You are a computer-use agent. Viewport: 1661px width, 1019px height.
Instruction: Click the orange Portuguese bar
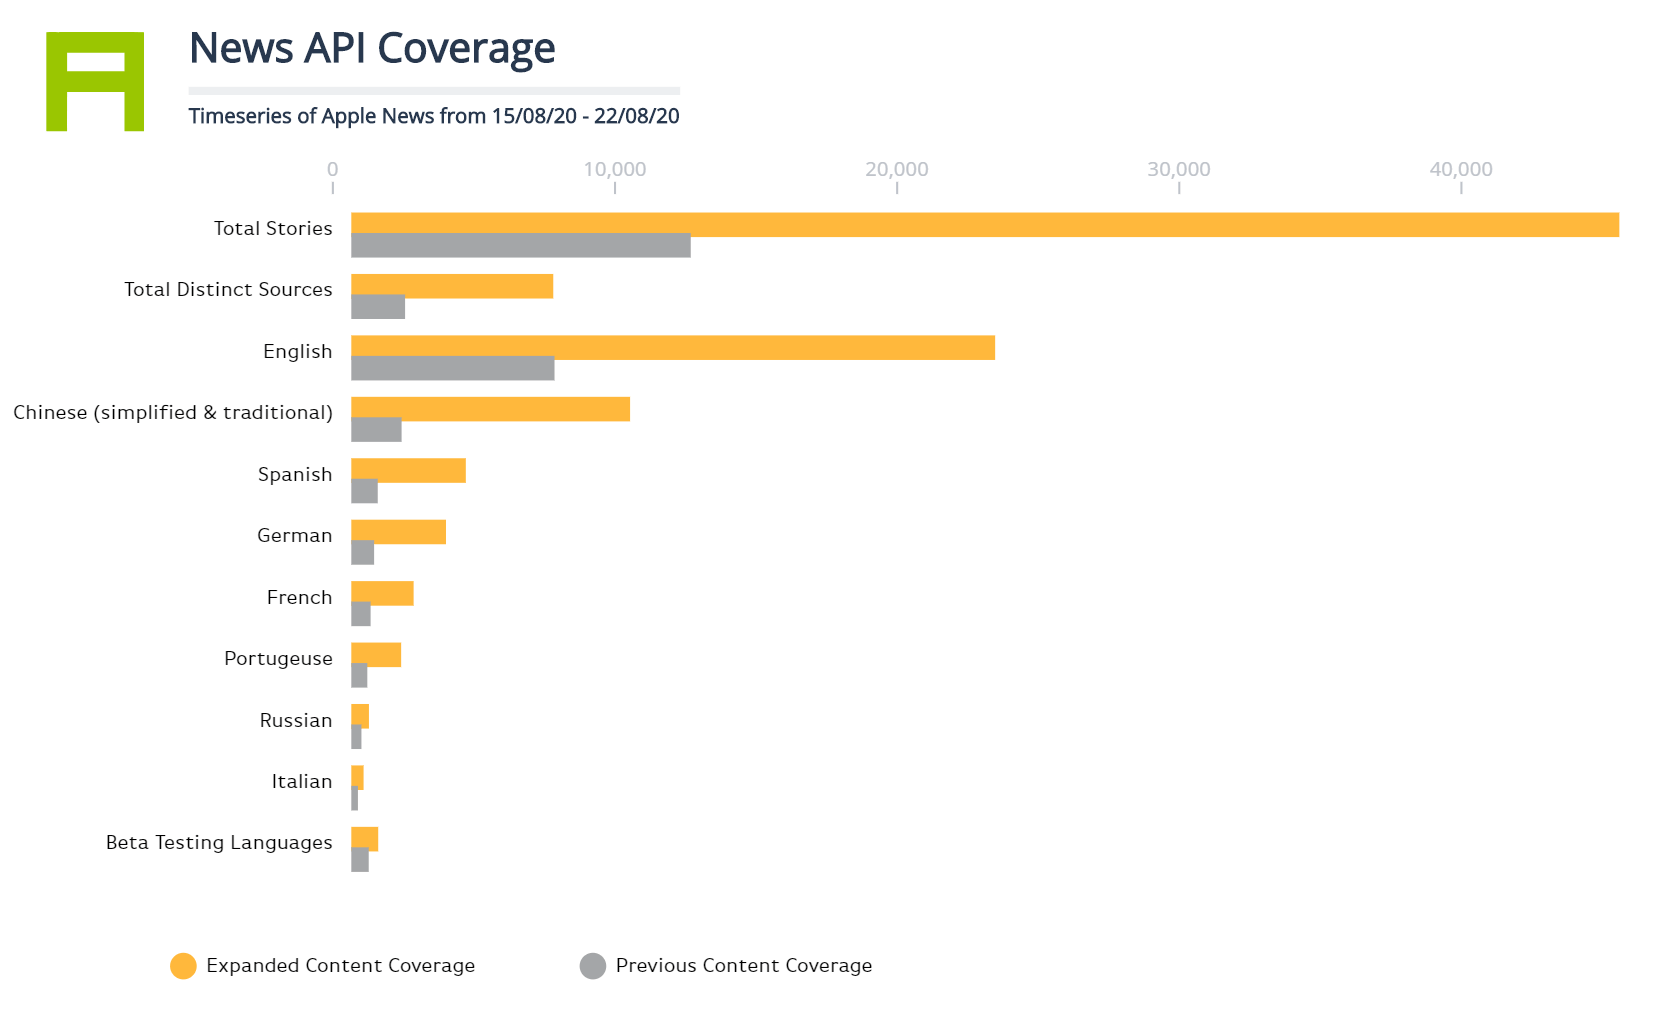(376, 655)
